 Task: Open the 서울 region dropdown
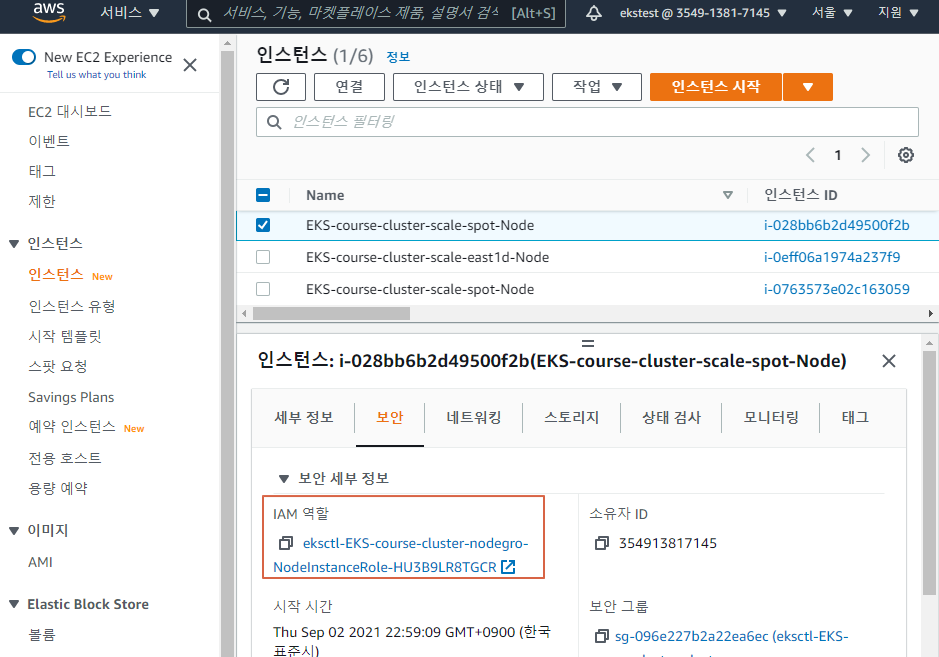832,13
